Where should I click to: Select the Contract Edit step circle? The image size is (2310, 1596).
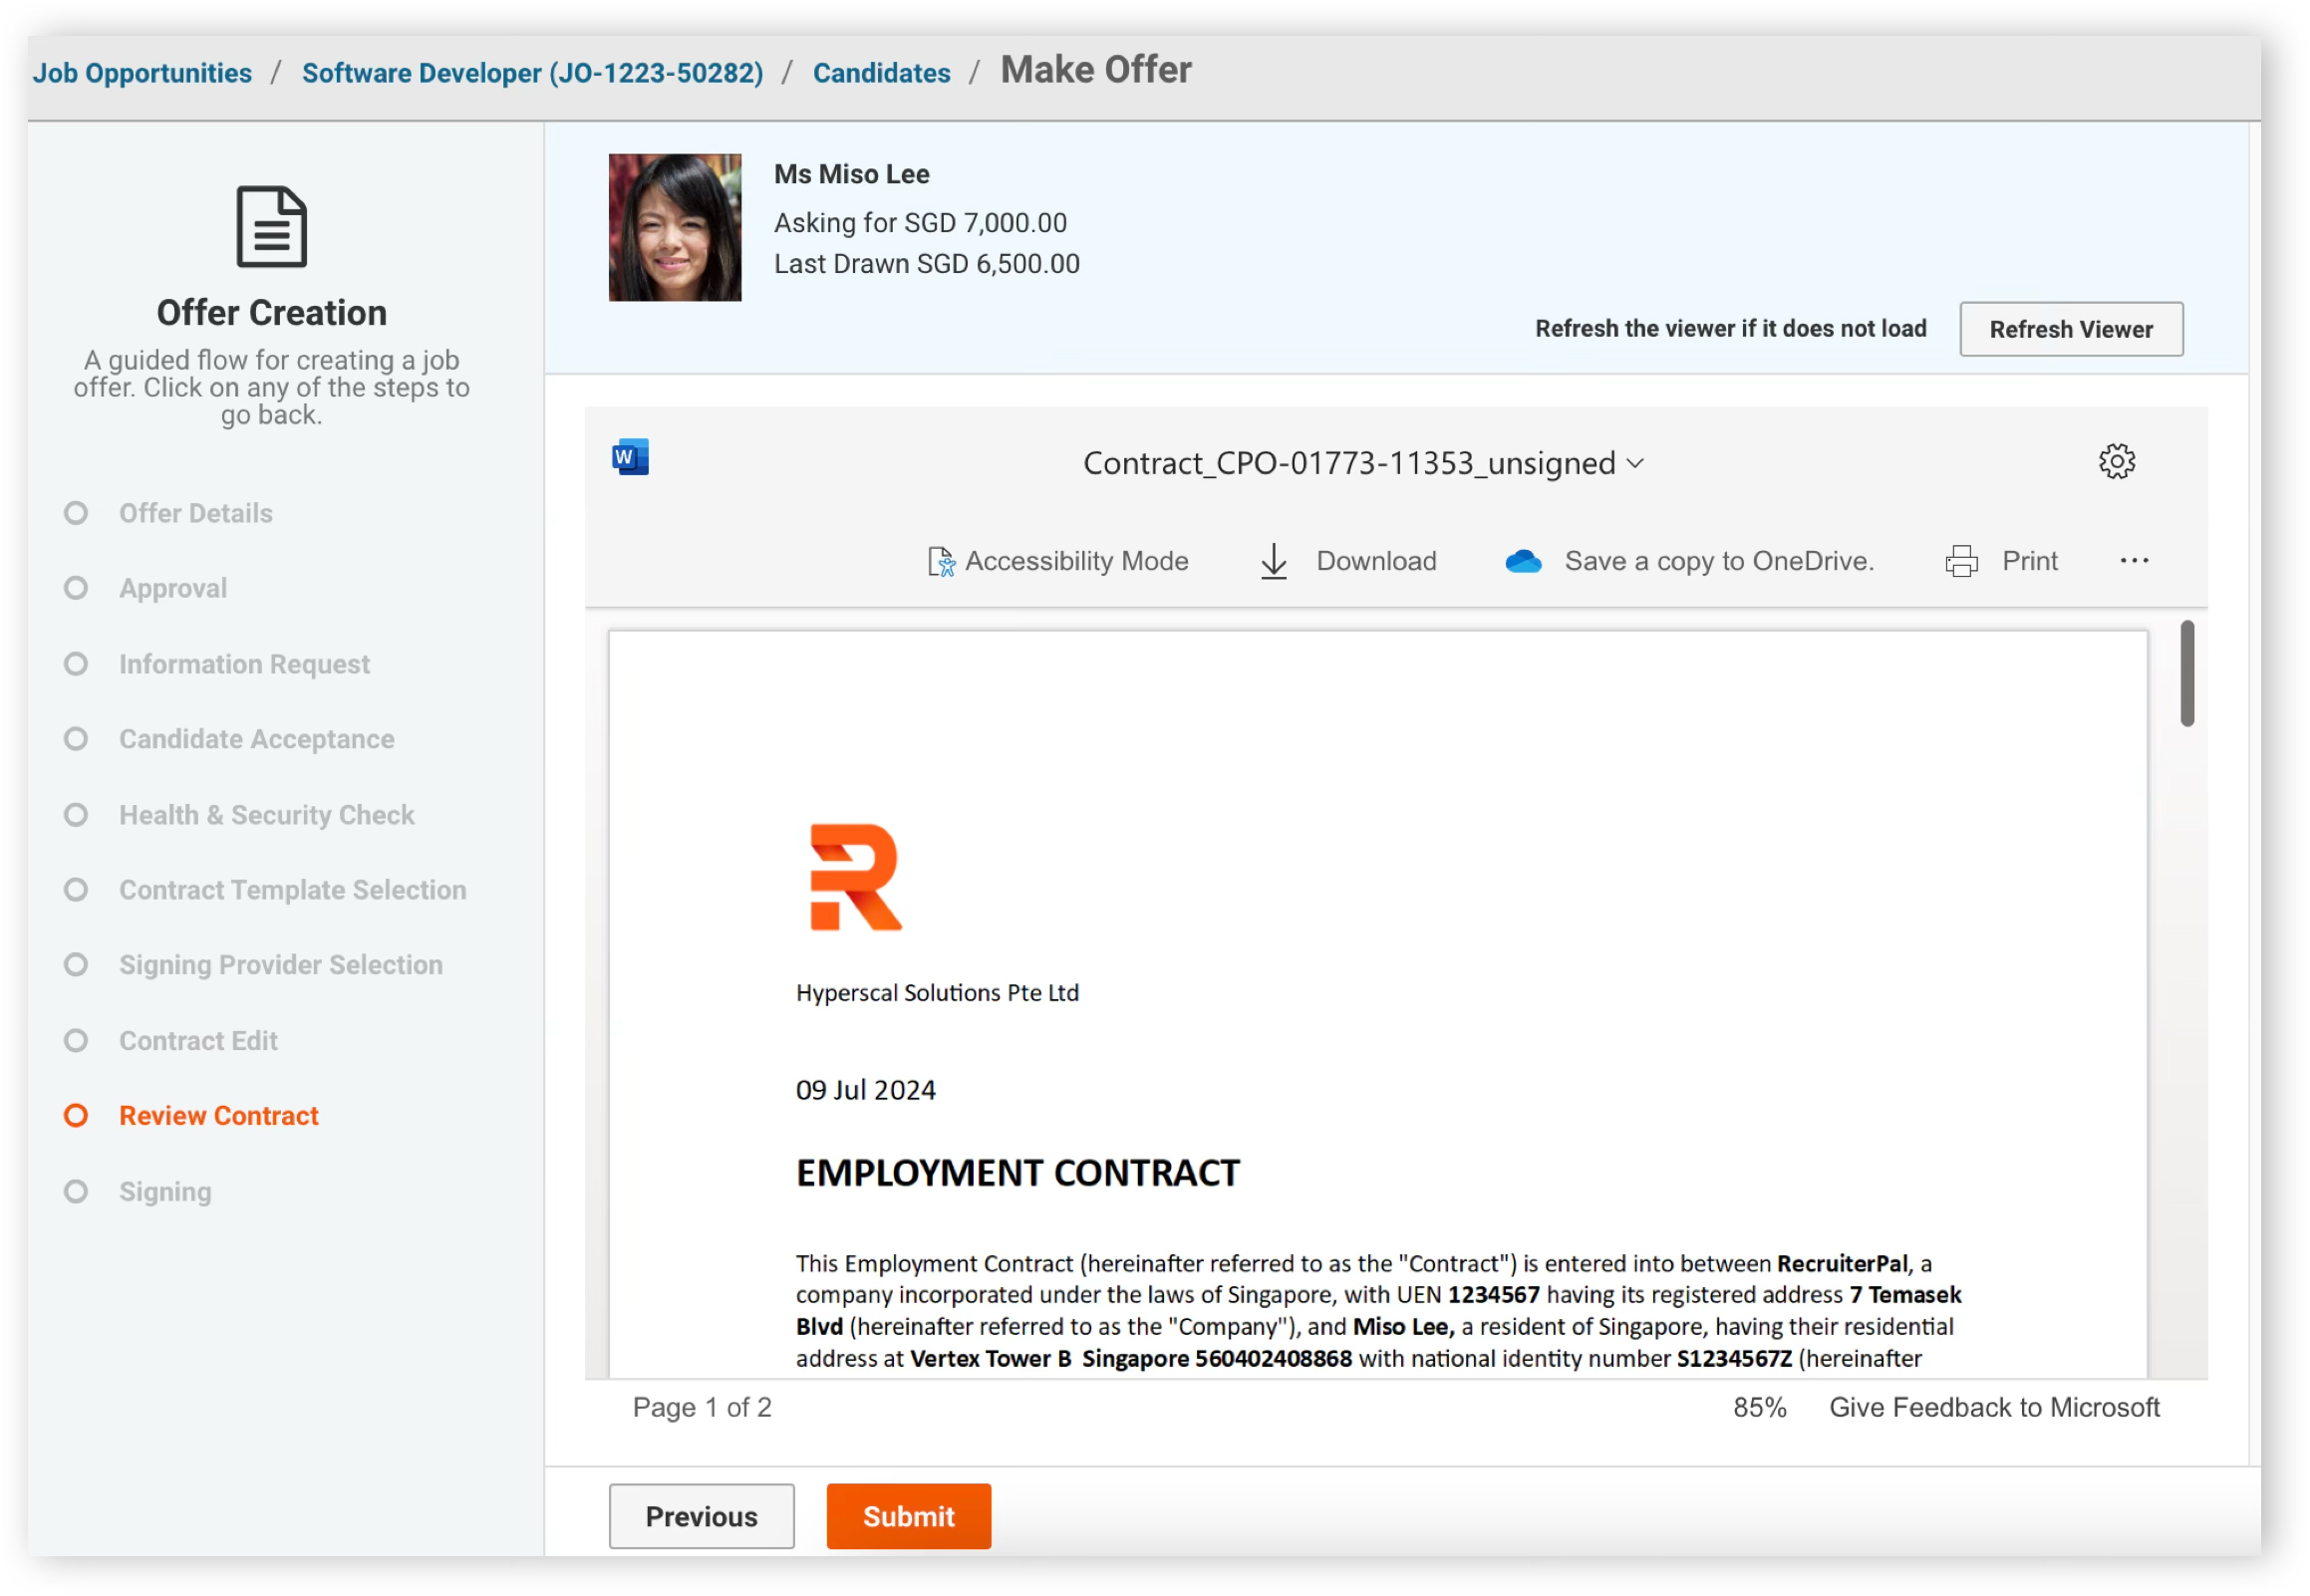[x=75, y=1041]
